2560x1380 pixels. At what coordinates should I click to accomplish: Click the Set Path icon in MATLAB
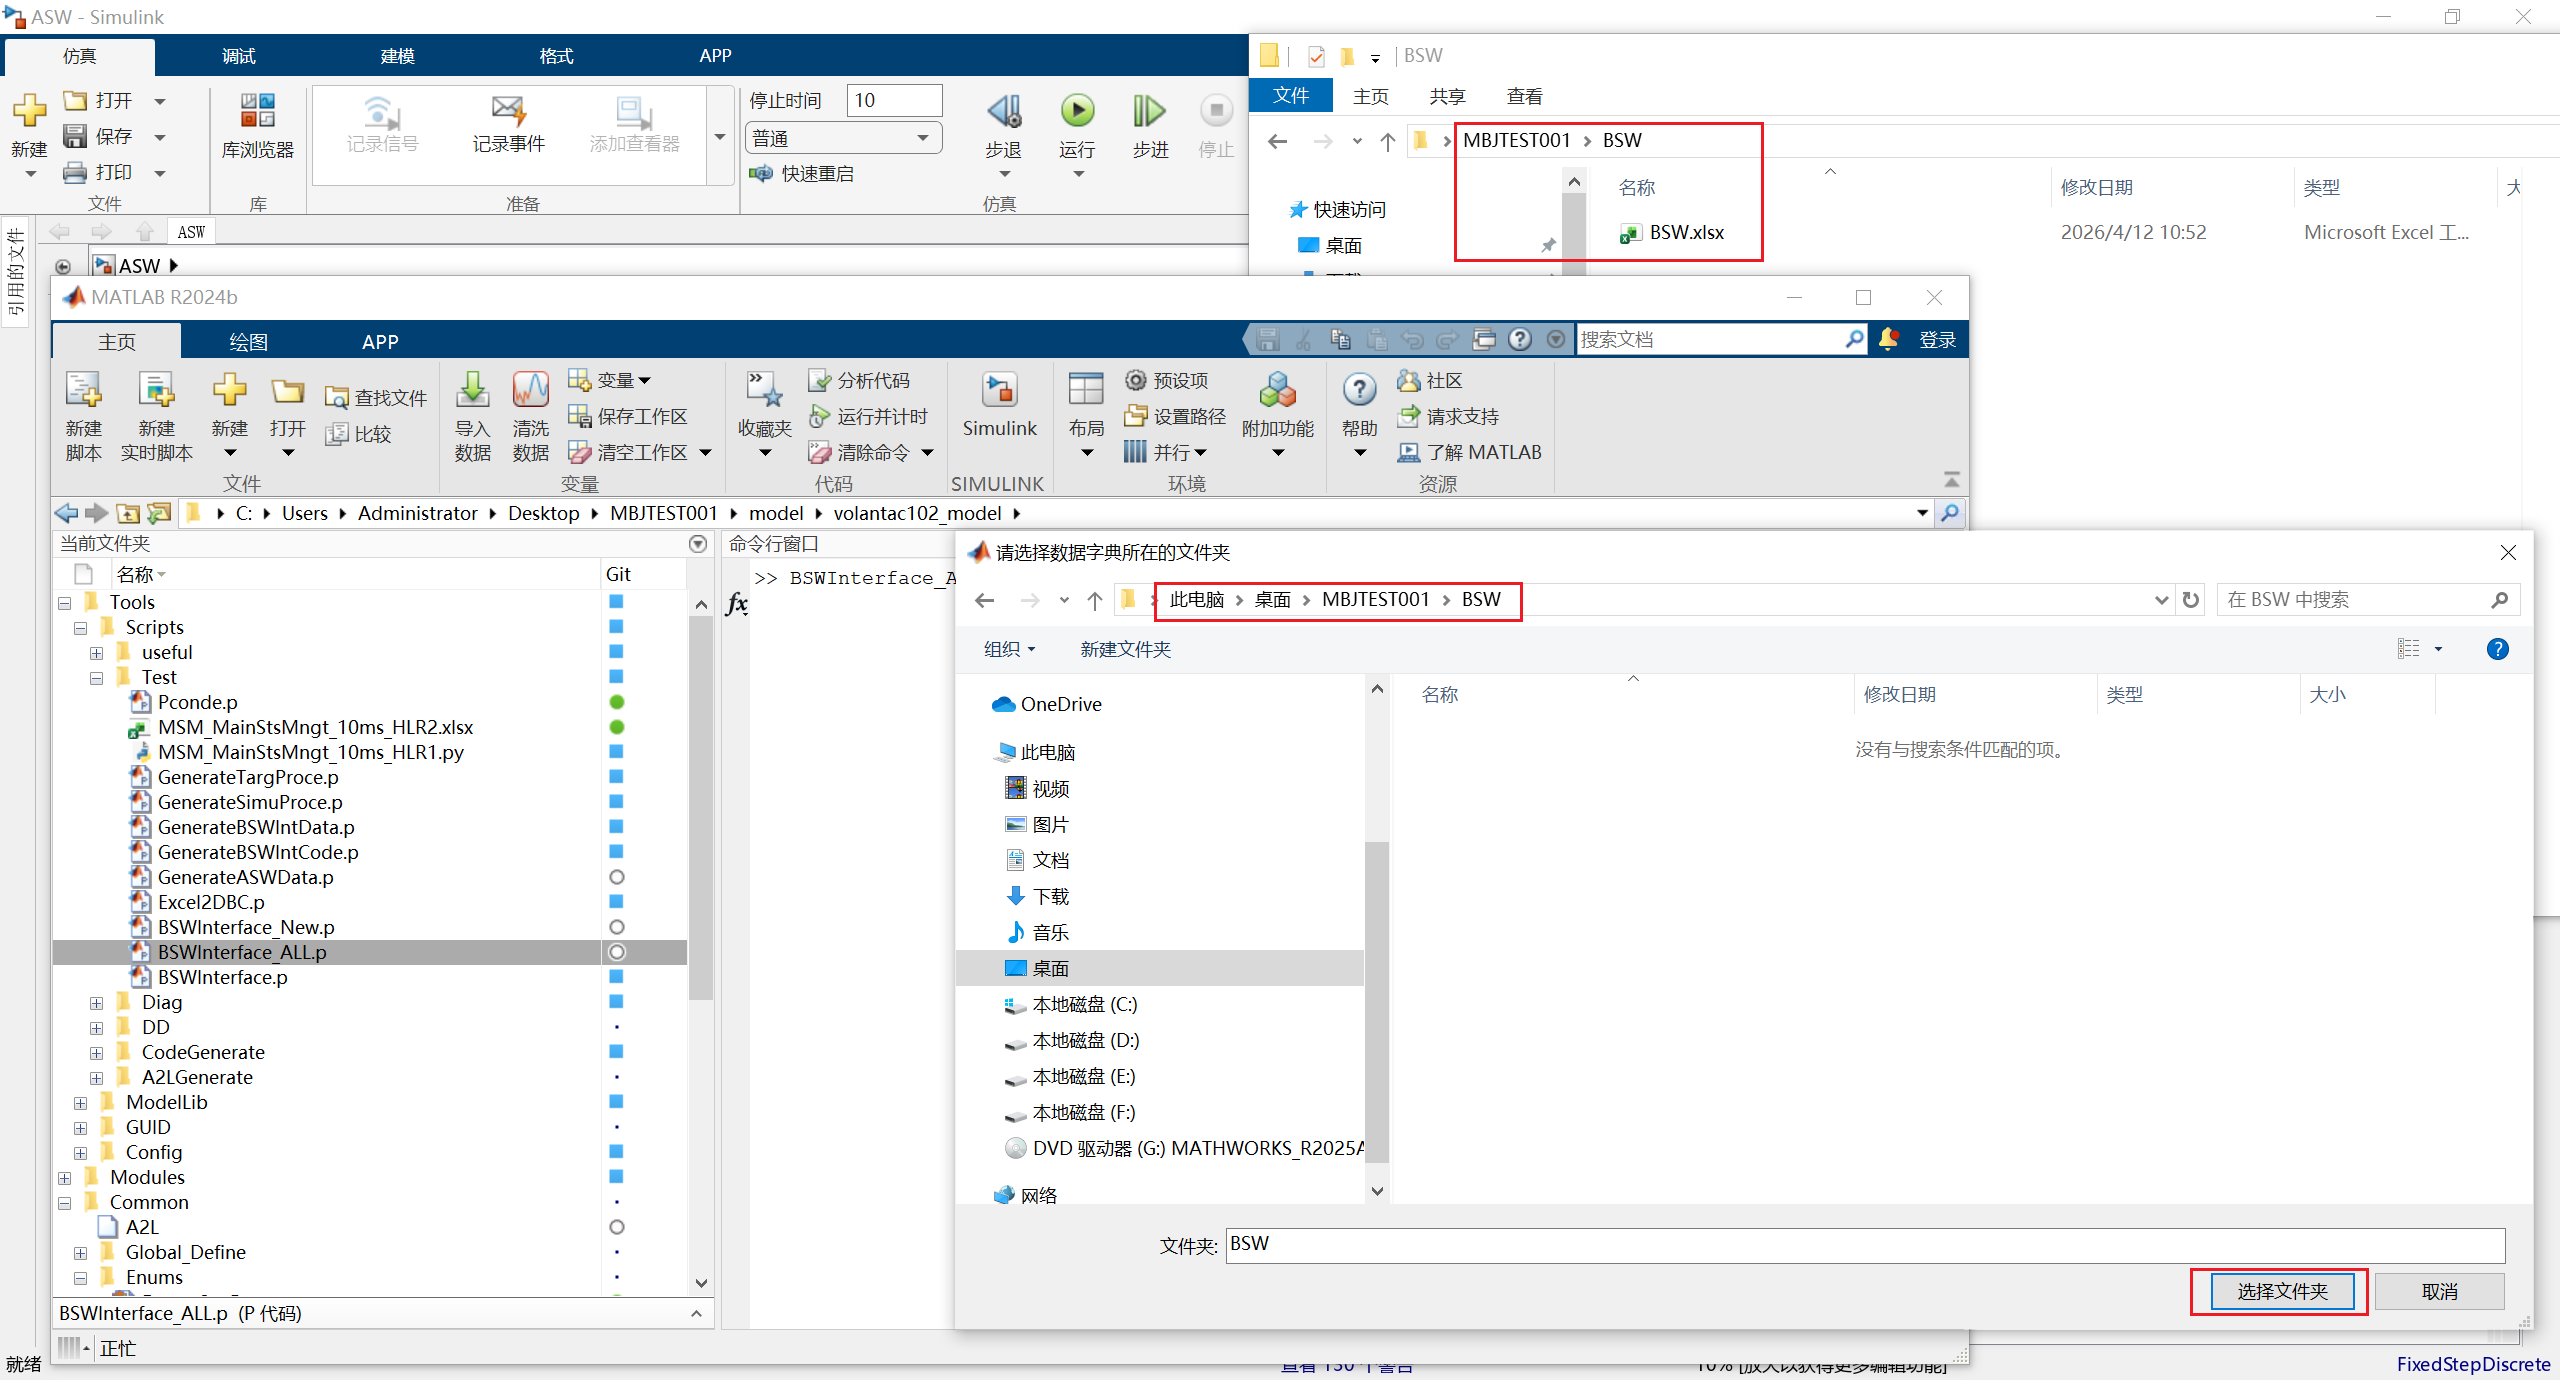1136,416
